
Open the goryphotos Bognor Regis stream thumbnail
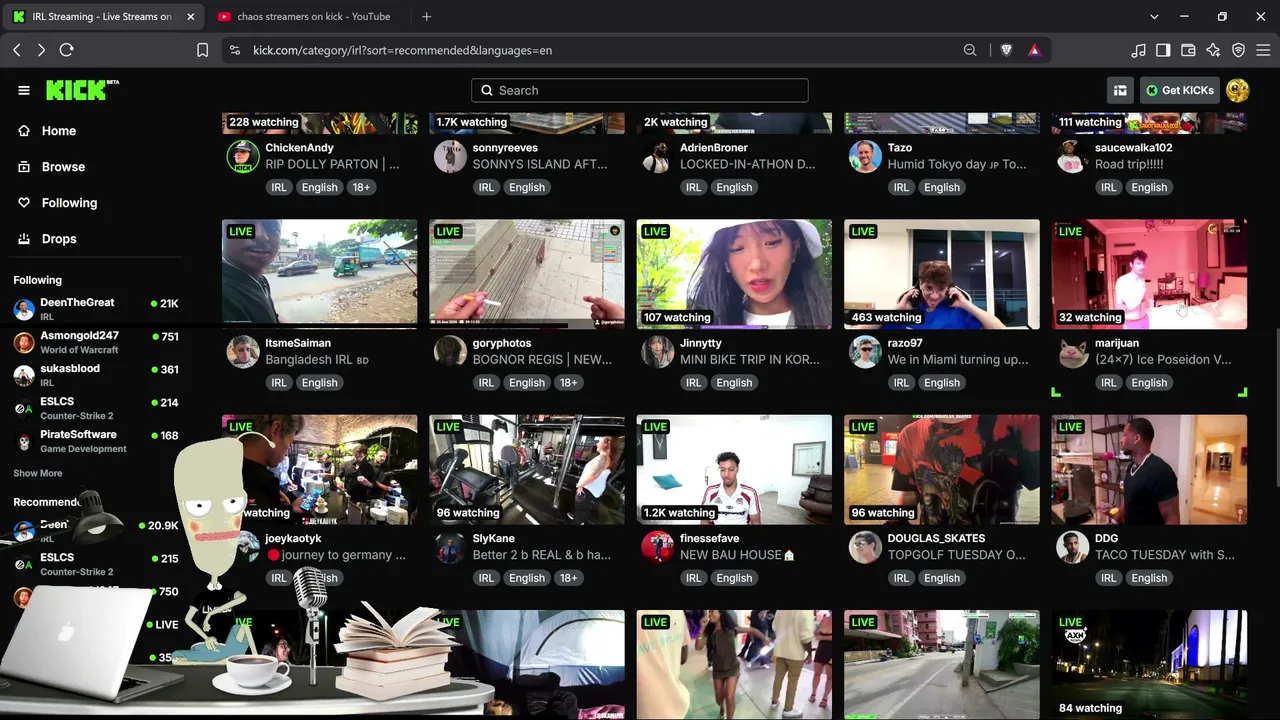point(527,274)
